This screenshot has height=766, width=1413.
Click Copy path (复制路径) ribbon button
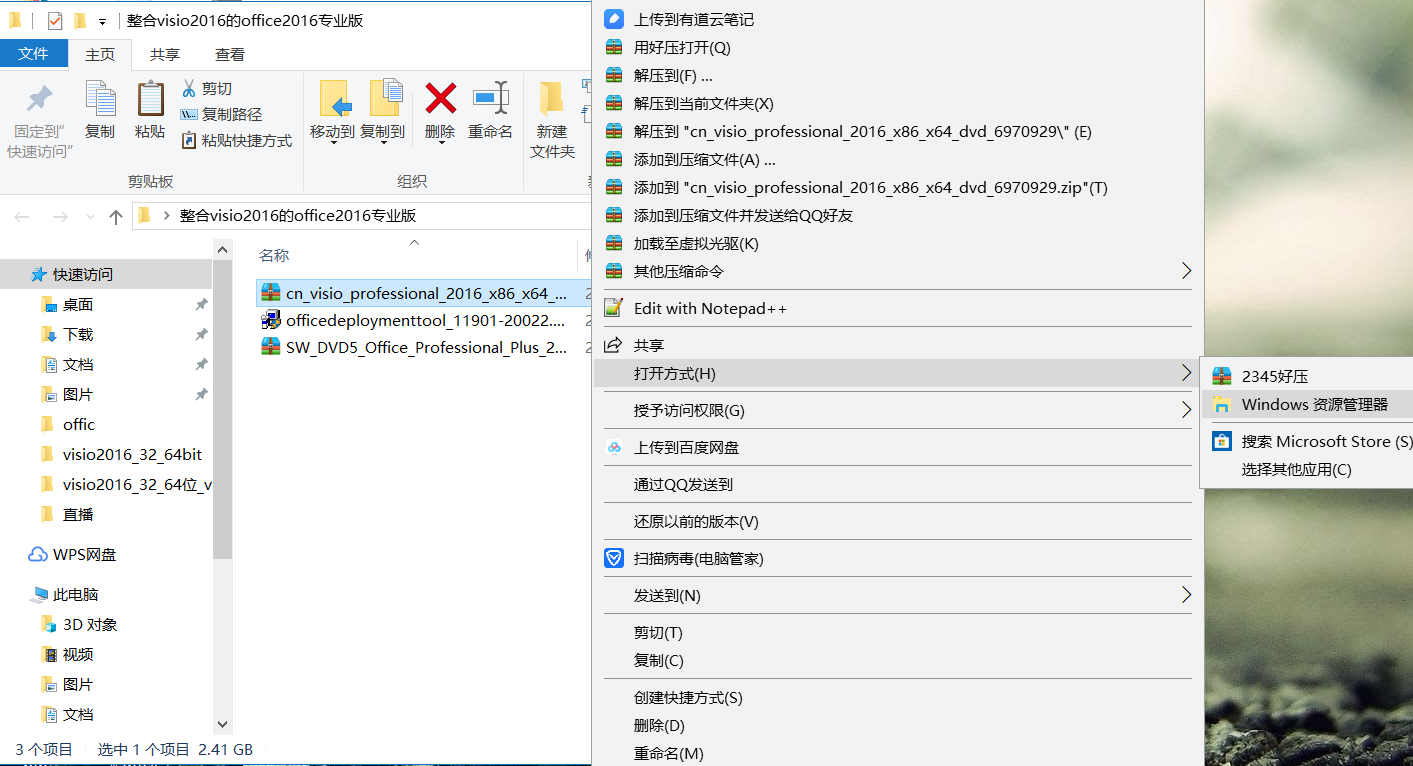221,114
